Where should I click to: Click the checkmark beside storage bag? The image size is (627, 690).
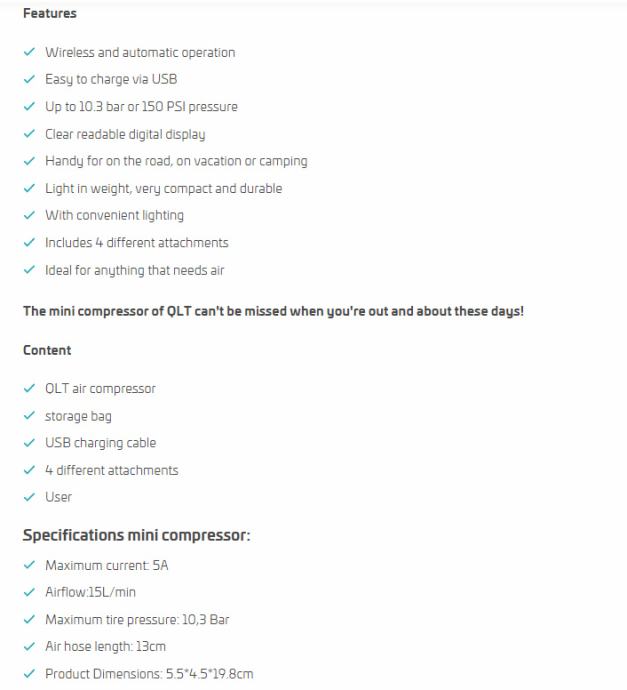[x=29, y=416]
